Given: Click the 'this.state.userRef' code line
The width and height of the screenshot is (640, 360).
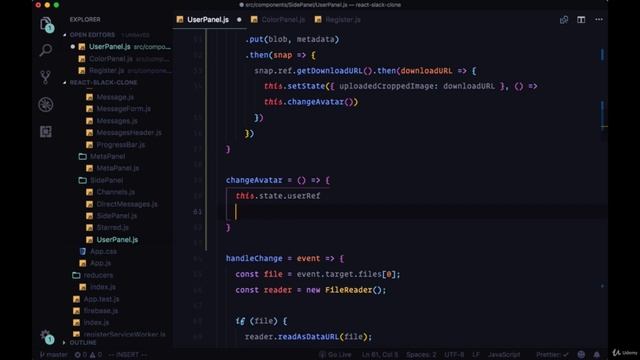Looking at the screenshot, I should tap(278, 196).
